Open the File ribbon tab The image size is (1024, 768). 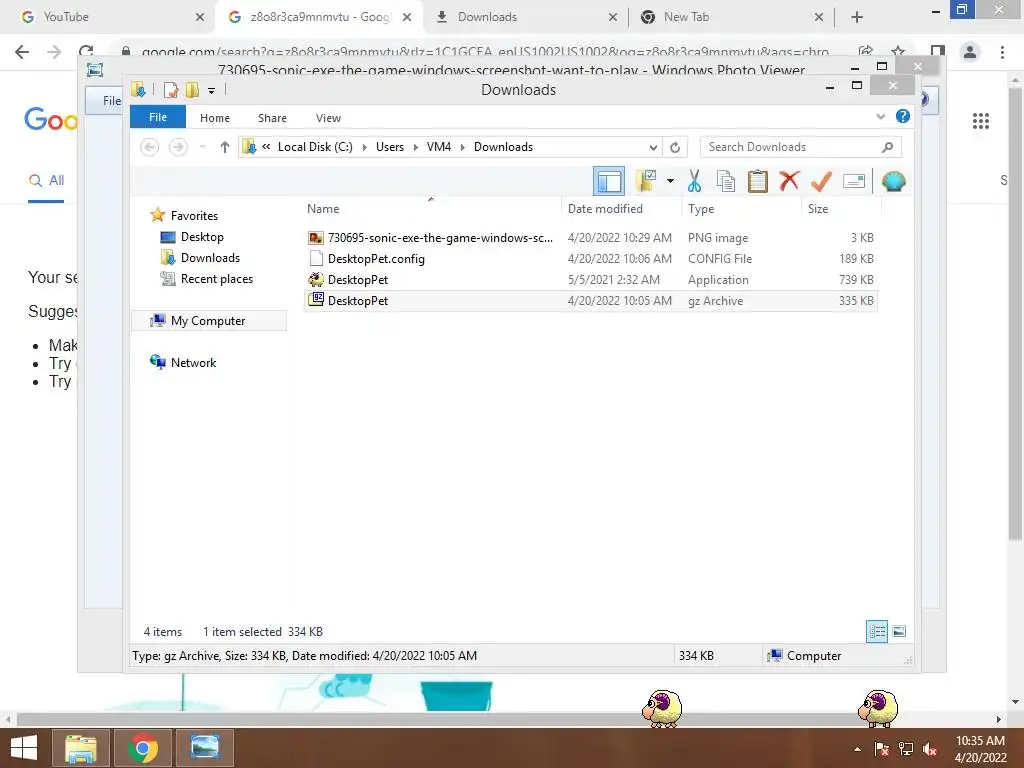tap(158, 118)
